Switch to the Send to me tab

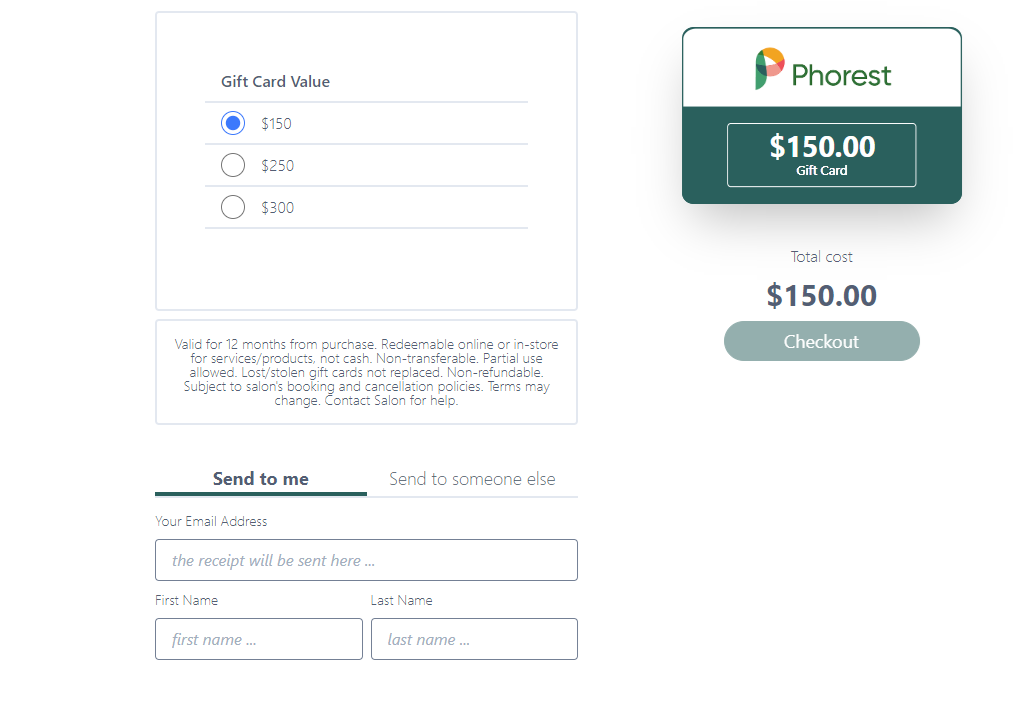tap(261, 479)
